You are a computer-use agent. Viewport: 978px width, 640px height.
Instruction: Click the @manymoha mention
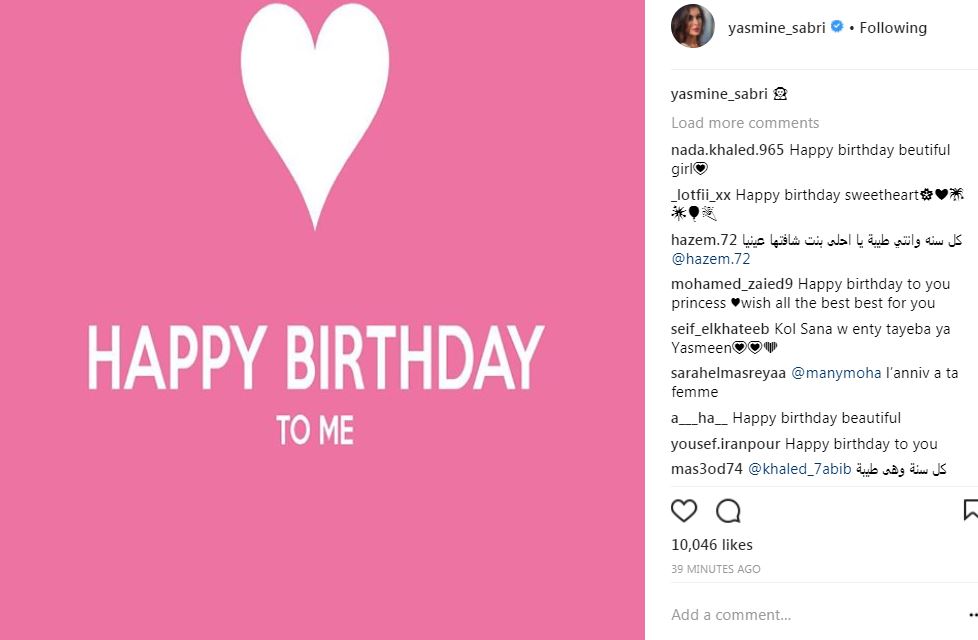(x=836, y=373)
